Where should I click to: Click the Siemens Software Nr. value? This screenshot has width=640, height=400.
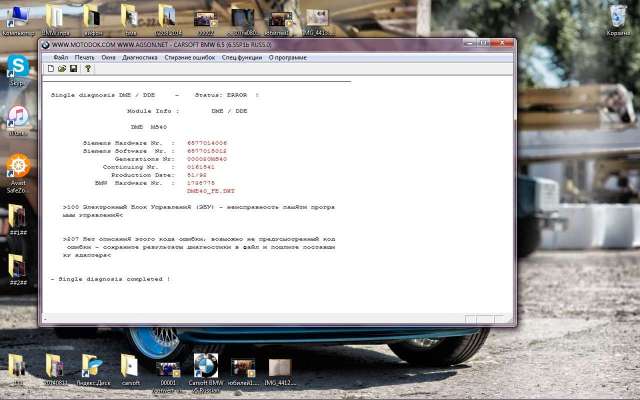[x=207, y=151]
